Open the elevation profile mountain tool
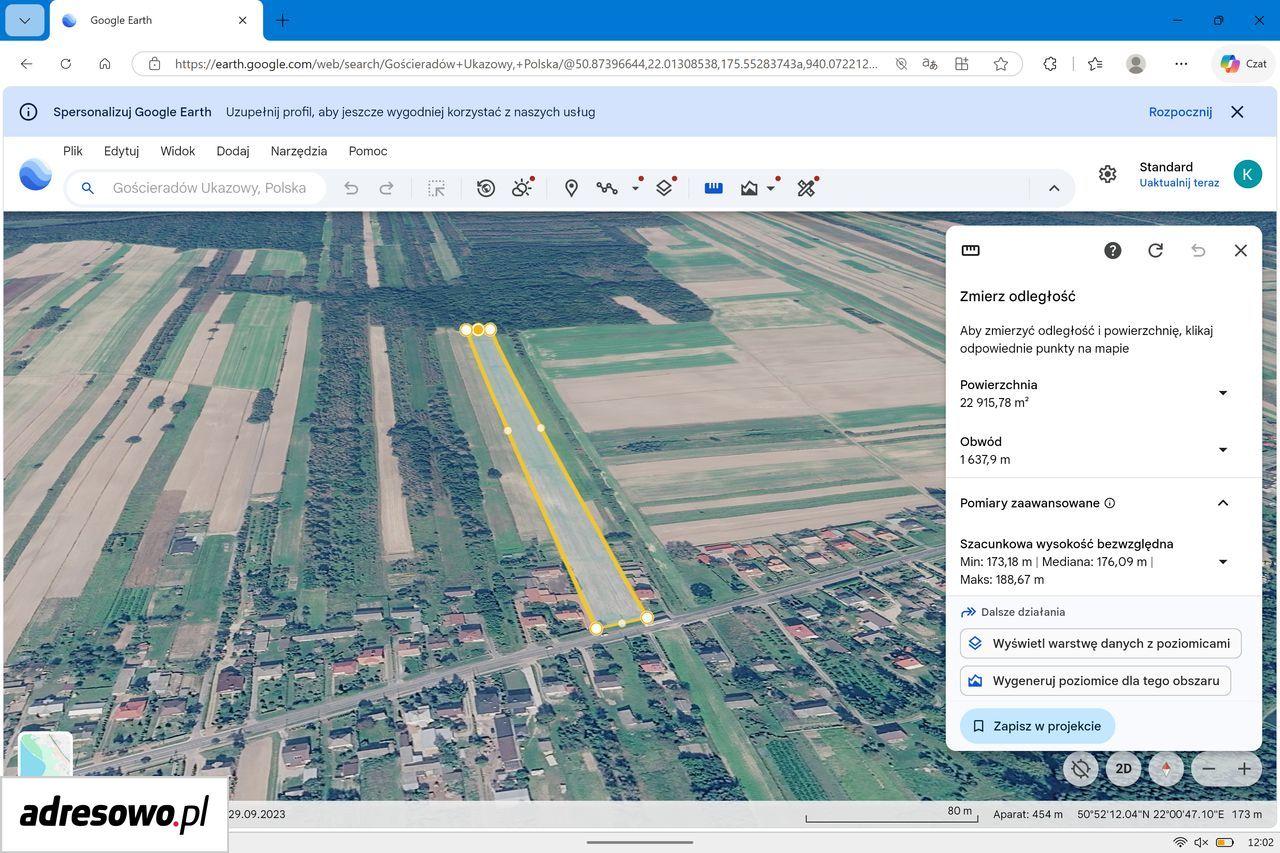 [749, 188]
